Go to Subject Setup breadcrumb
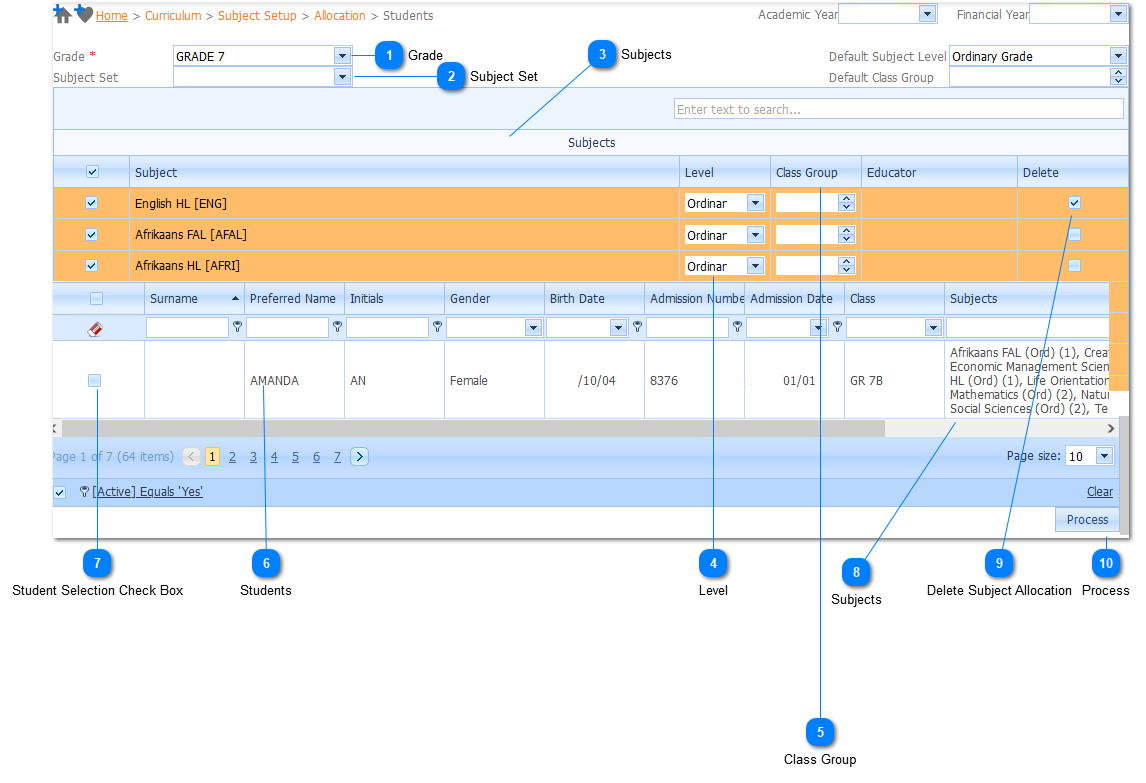 point(257,15)
